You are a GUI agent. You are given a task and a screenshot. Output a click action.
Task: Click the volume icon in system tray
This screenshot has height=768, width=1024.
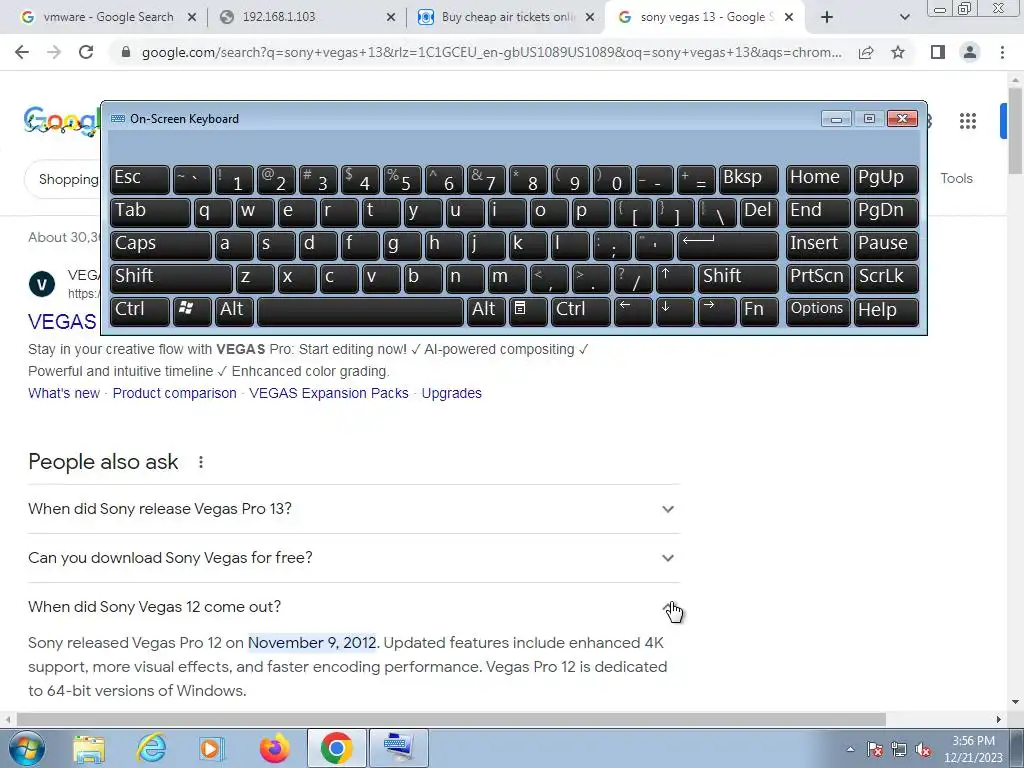tap(923, 750)
